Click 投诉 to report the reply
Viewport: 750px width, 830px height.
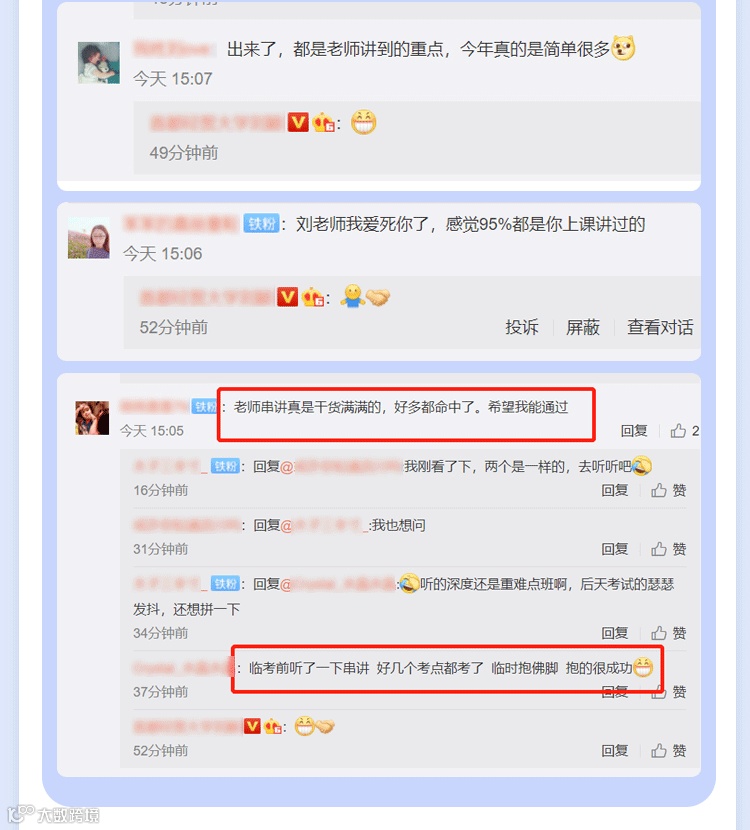point(522,327)
